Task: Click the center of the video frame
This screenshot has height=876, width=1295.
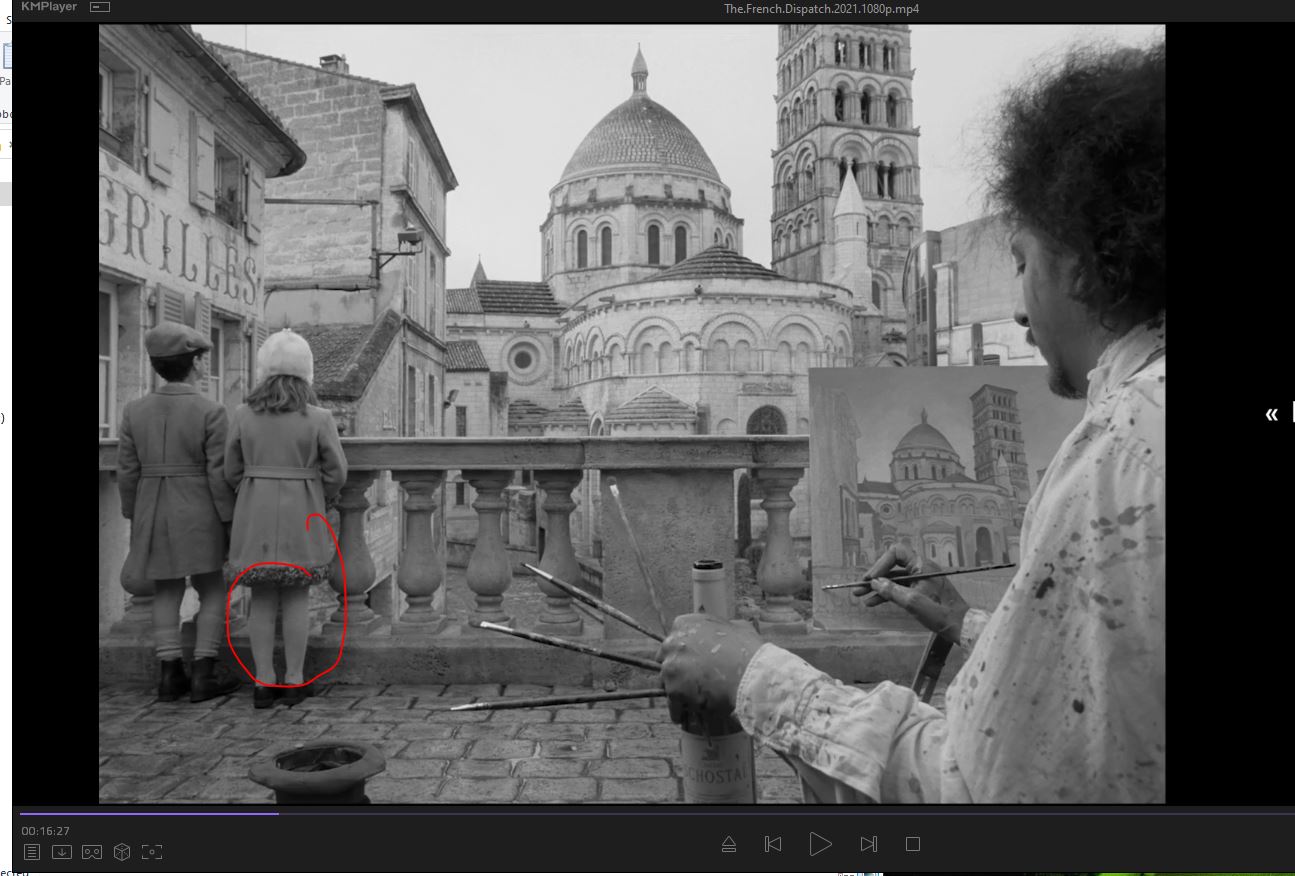Action: point(631,413)
